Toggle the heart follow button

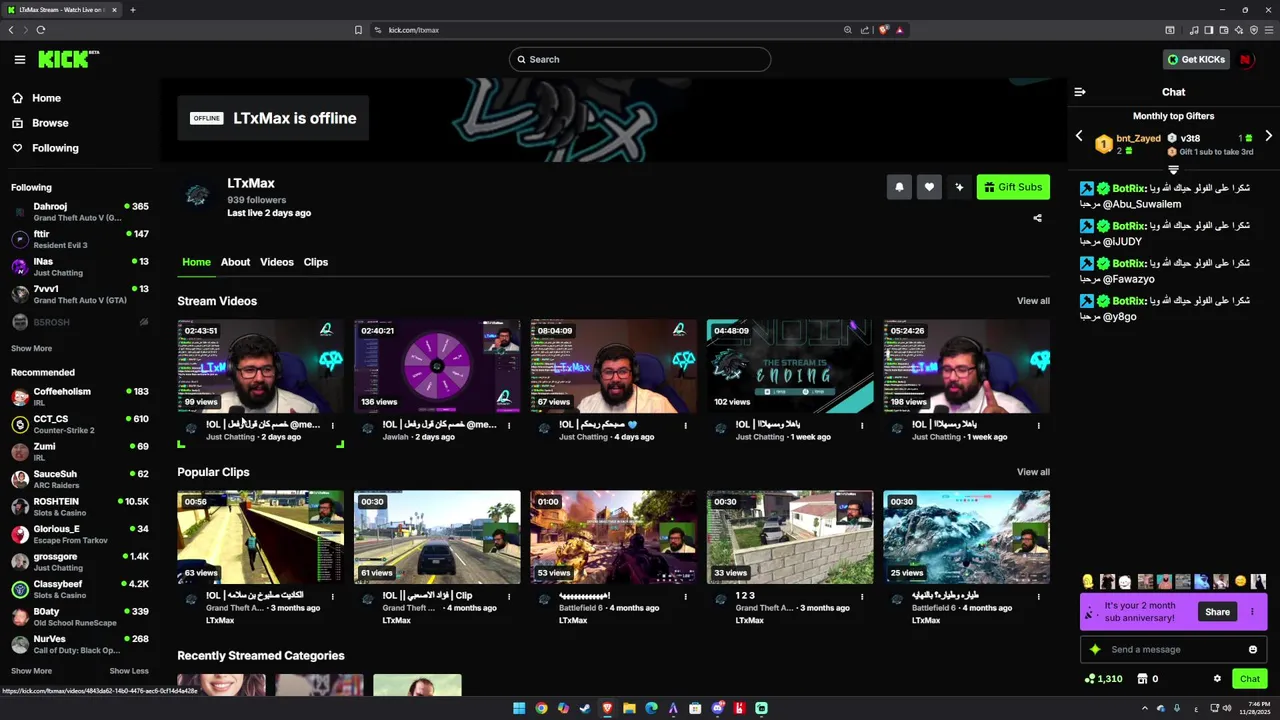929,187
